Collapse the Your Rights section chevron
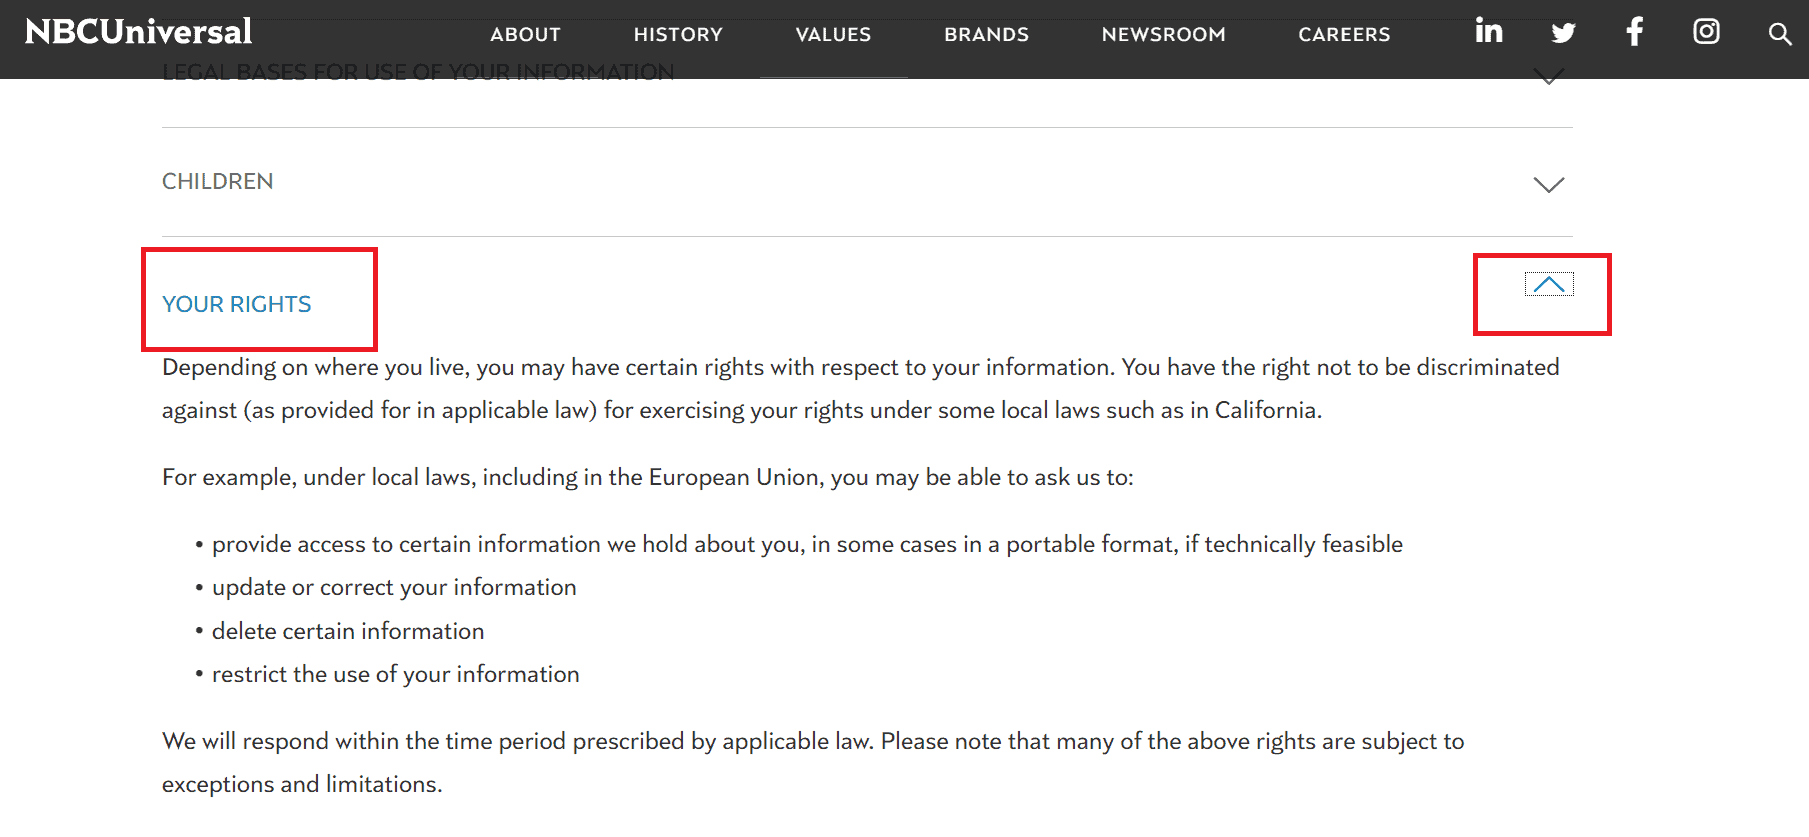The image size is (1809, 837). tap(1549, 285)
